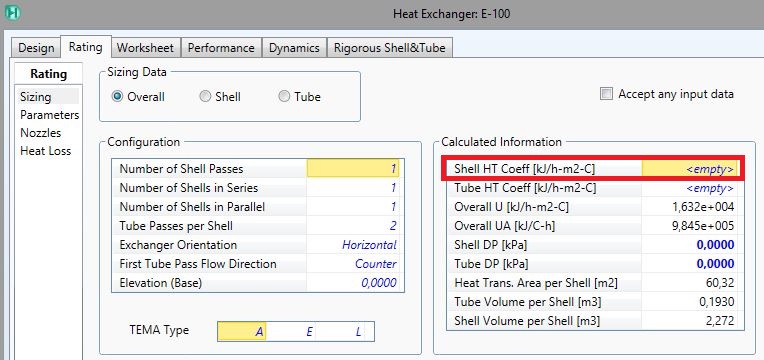Select the TEMA Type front head A cell
Screen dimensions: 764x360
[x=242, y=332]
